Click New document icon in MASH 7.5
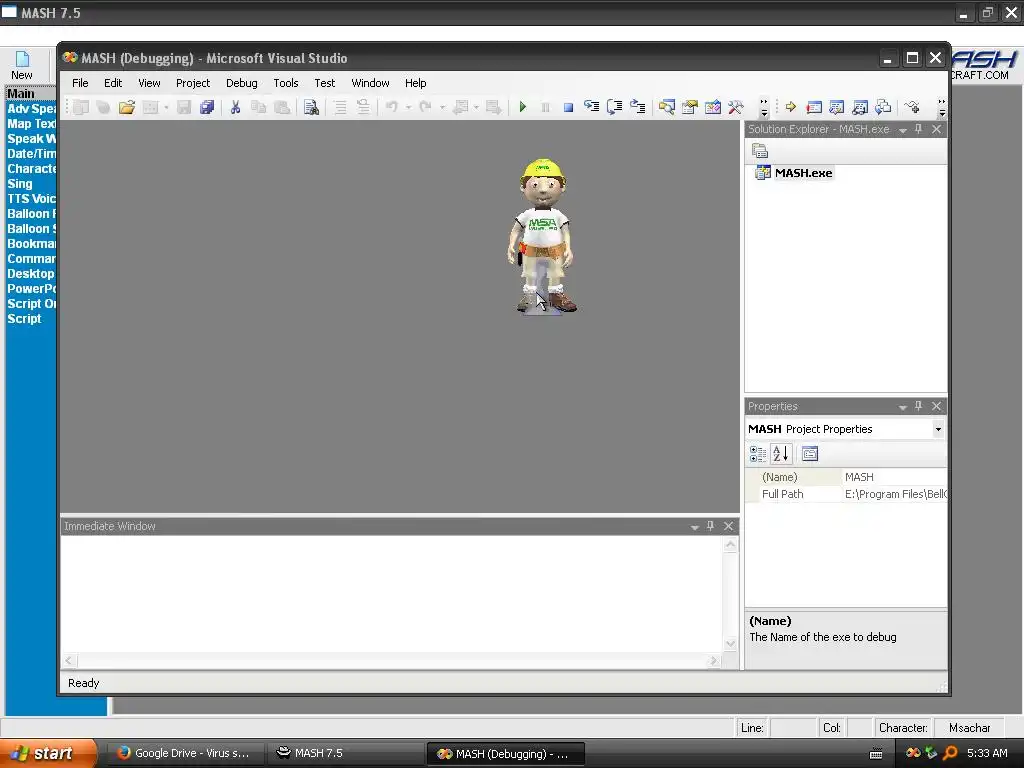 [22, 65]
